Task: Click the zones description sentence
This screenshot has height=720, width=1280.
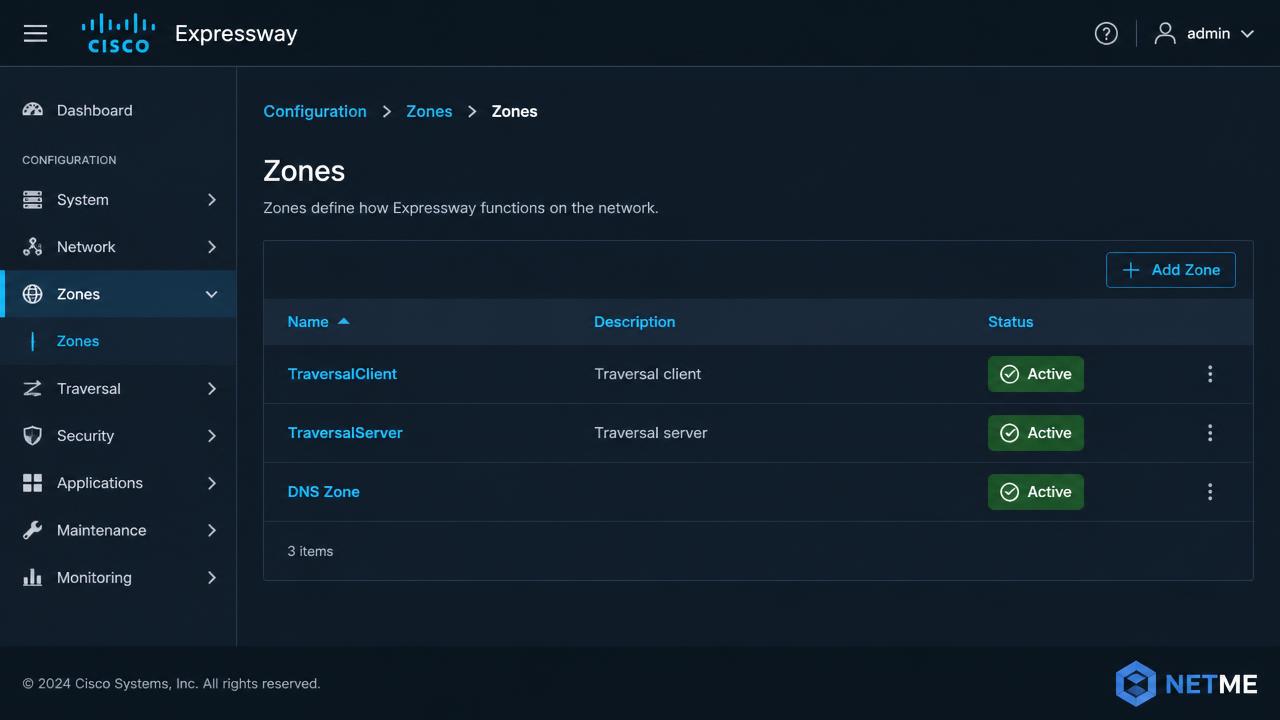Action: point(461,208)
